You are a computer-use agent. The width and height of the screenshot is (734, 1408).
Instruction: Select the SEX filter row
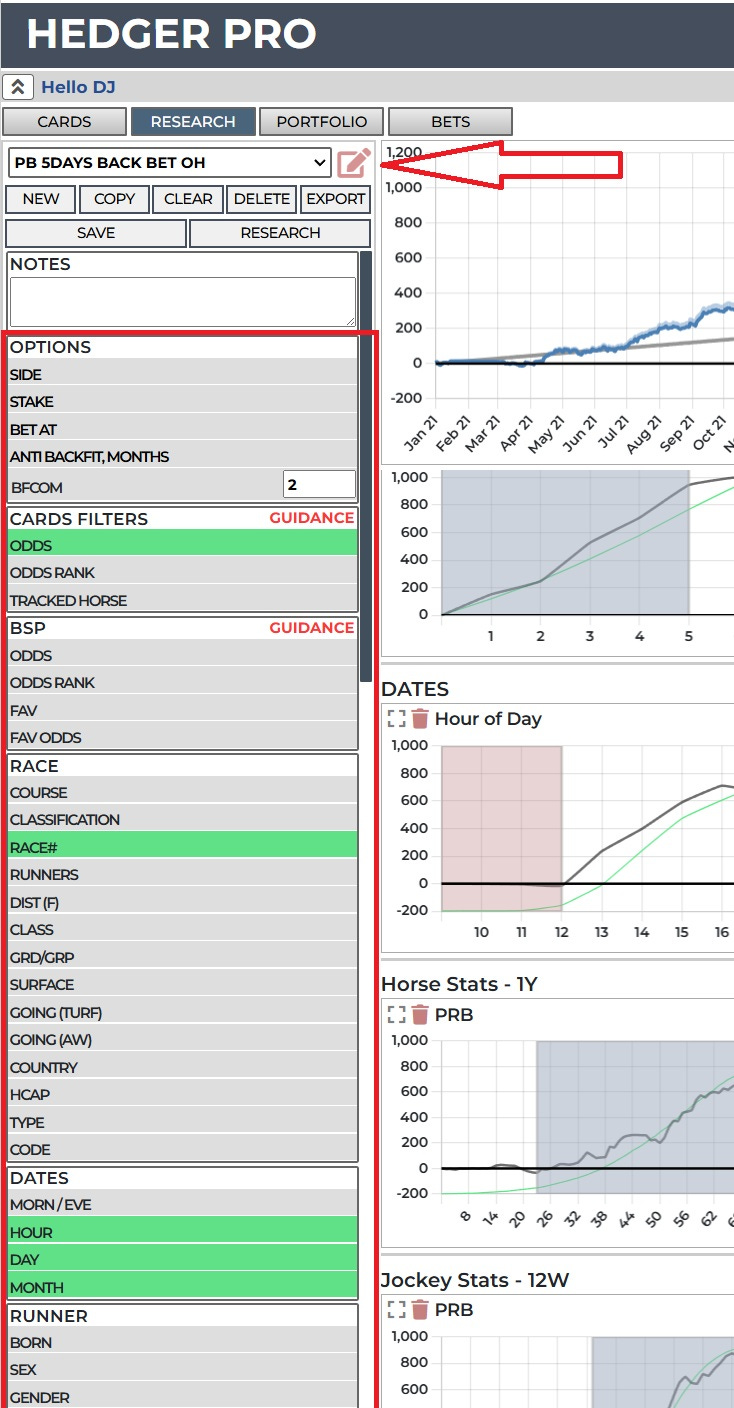click(x=183, y=1370)
